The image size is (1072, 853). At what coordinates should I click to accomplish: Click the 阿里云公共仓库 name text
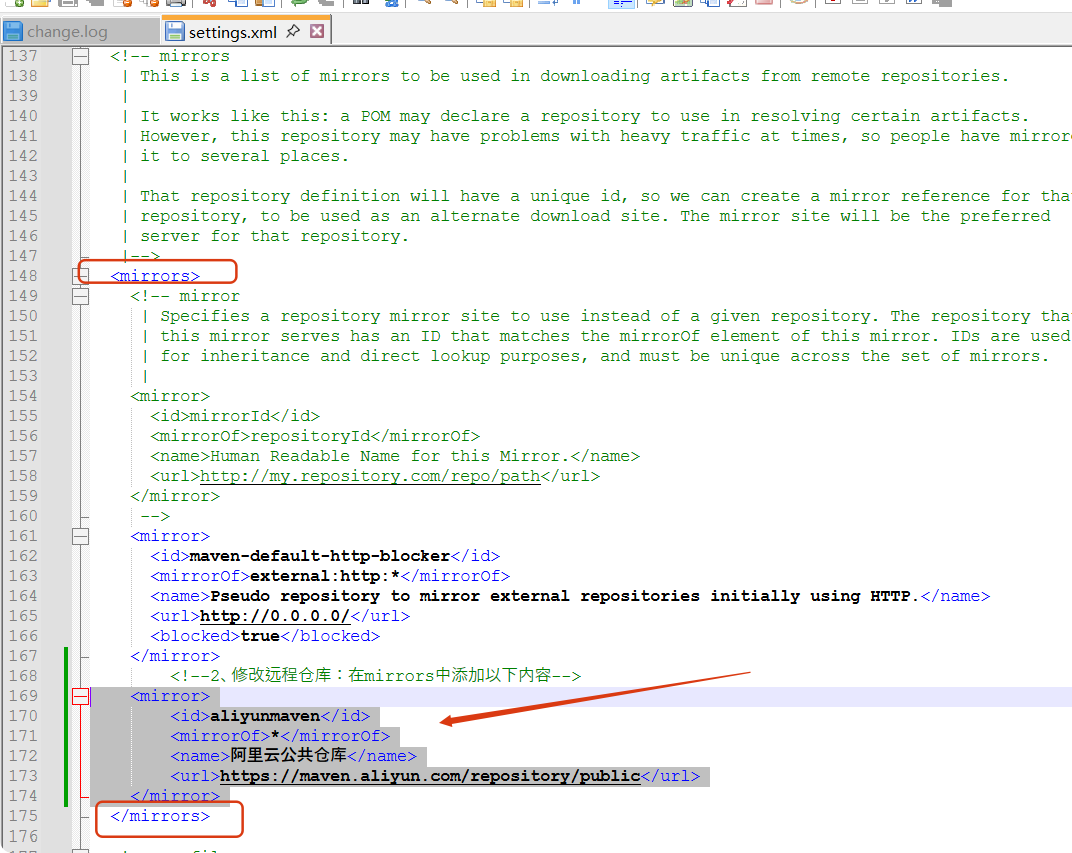coord(289,755)
